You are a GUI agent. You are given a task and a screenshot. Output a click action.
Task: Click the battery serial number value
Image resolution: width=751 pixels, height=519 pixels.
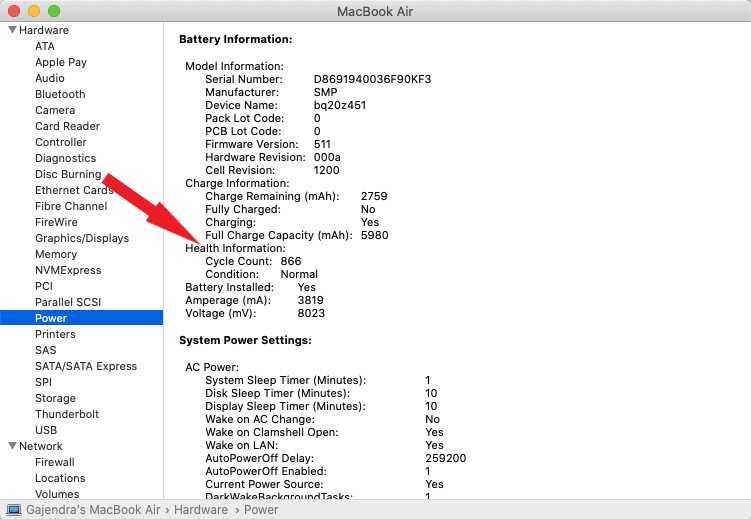point(372,79)
